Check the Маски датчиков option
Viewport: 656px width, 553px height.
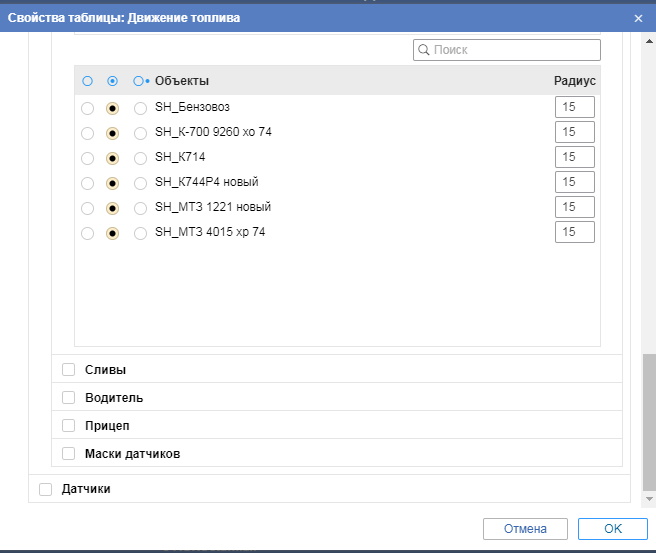(x=69, y=453)
